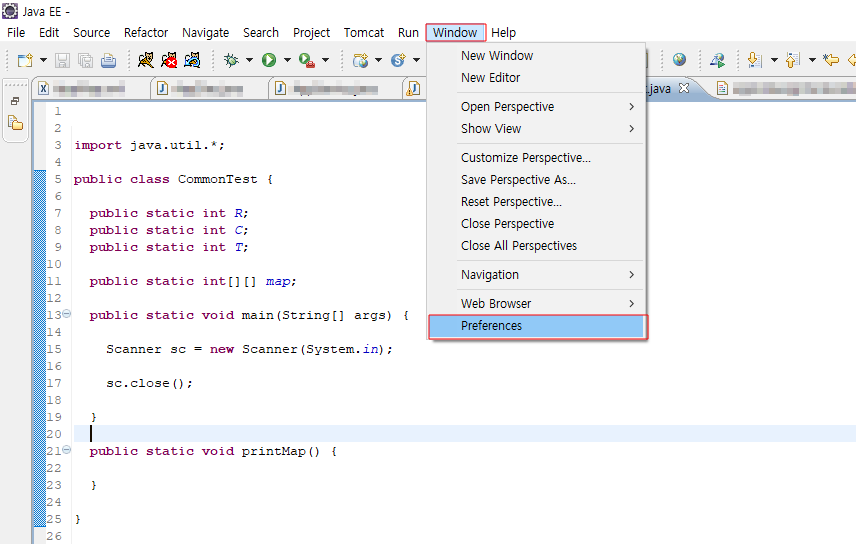Screen dimensions: 856x544
Task: Click the Launch Web Services Explorer icon
Action: [717, 60]
